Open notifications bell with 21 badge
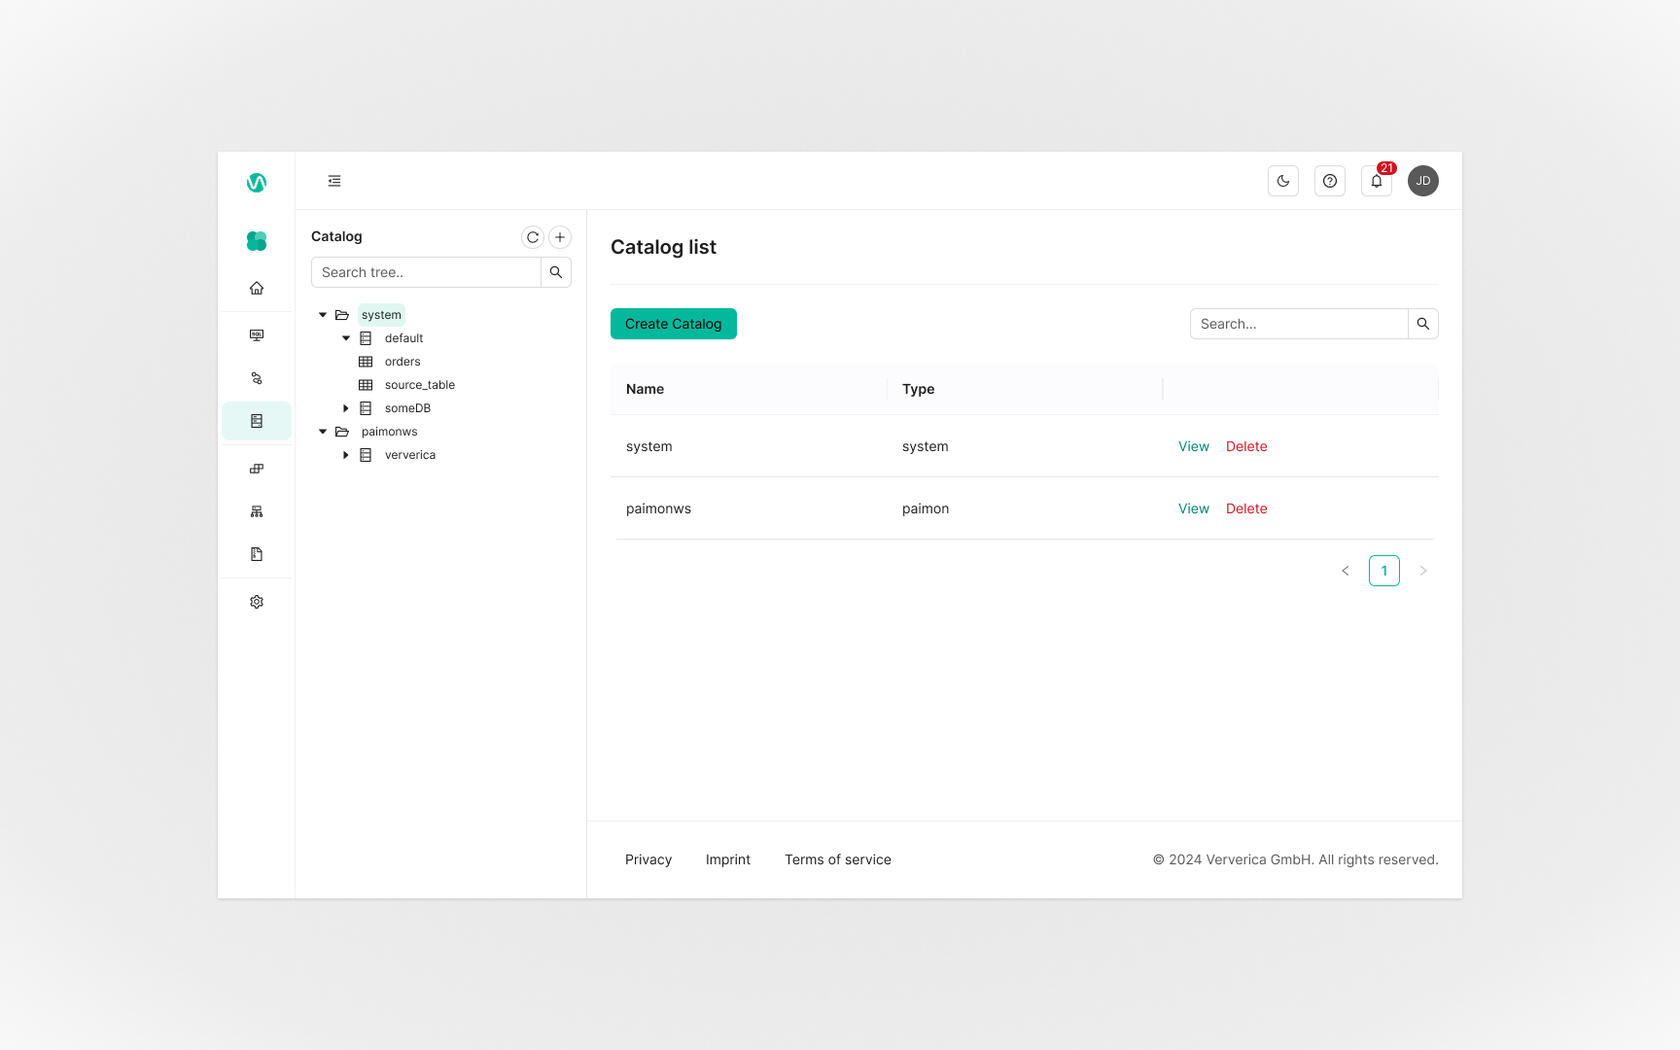The image size is (1680, 1050). click(x=1376, y=181)
